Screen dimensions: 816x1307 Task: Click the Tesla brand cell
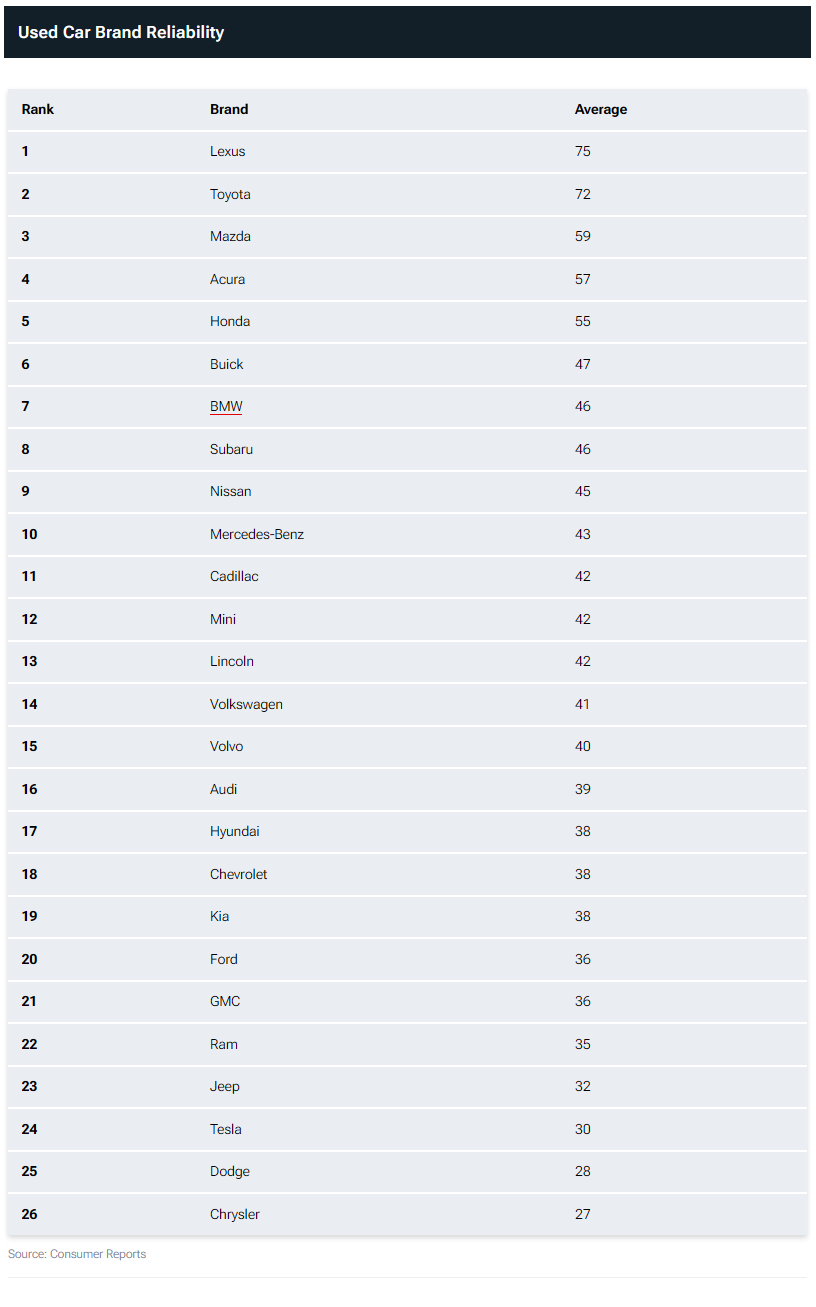pyautogui.click(x=226, y=1129)
